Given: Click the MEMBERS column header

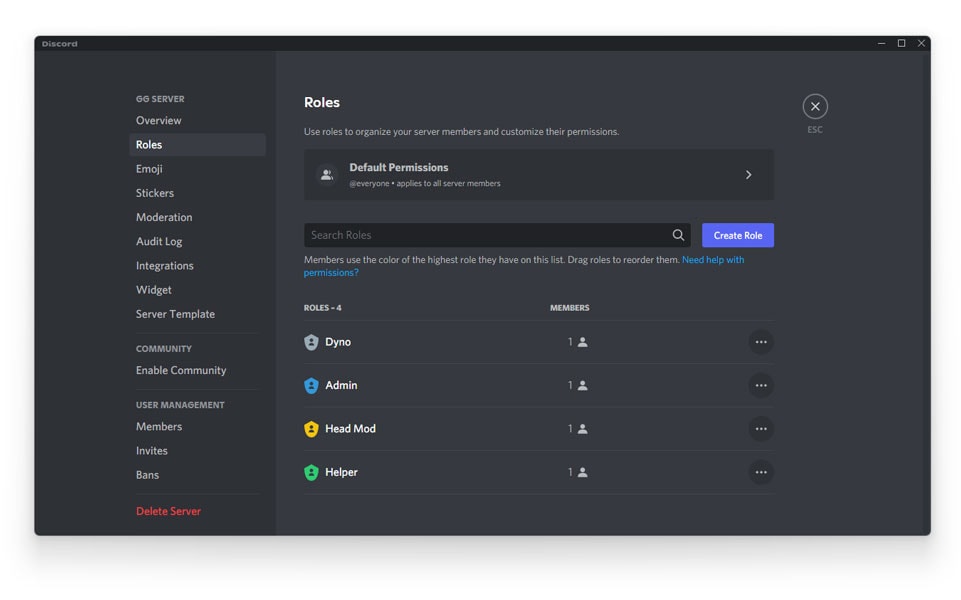Looking at the screenshot, I should (569, 308).
